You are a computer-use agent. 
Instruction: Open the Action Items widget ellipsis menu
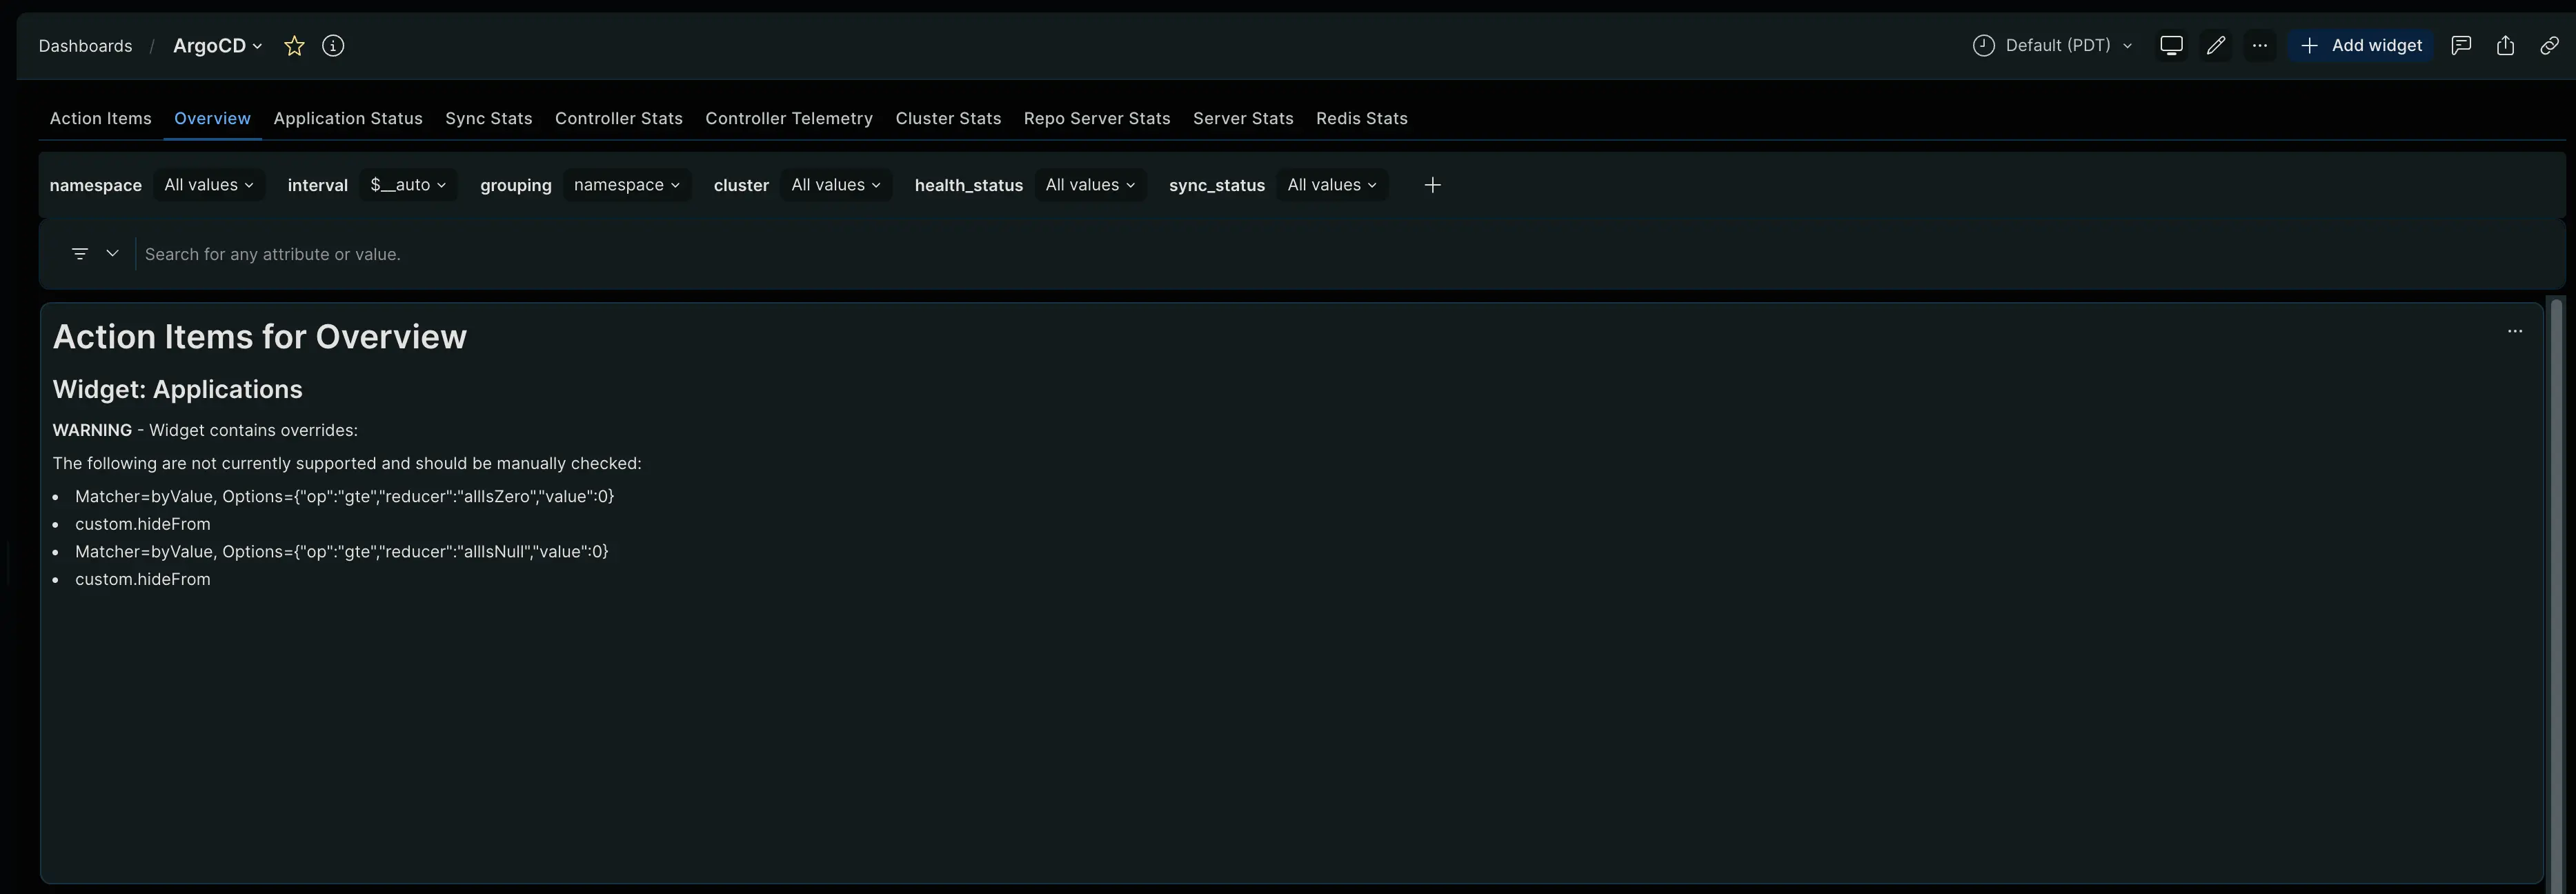point(2515,331)
